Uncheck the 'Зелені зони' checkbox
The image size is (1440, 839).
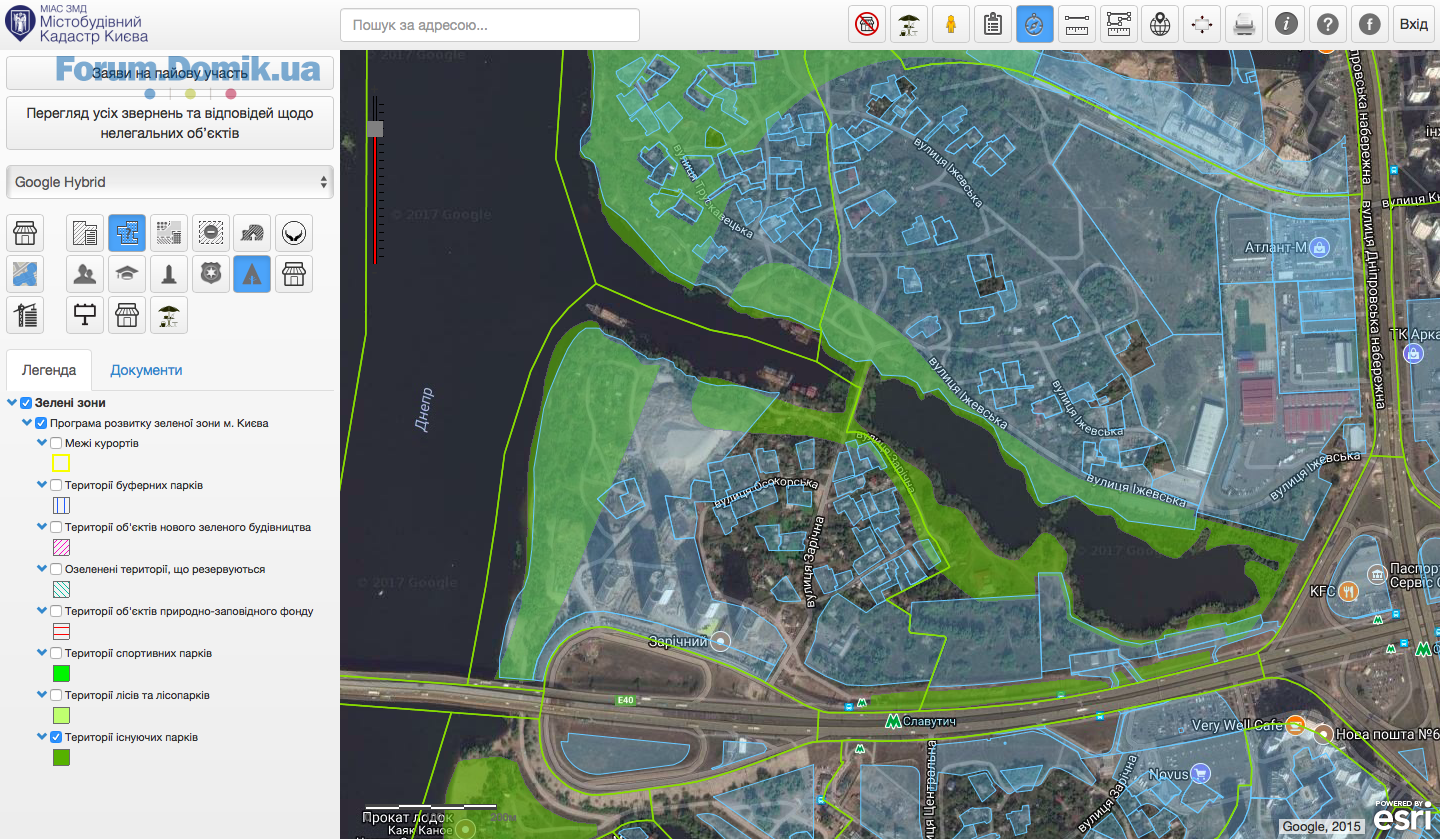[27, 403]
